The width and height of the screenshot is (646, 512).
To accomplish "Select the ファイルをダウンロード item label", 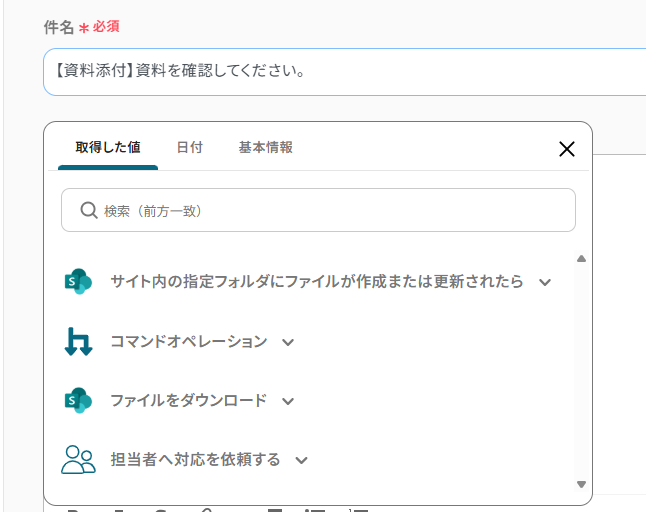I will click(188, 401).
